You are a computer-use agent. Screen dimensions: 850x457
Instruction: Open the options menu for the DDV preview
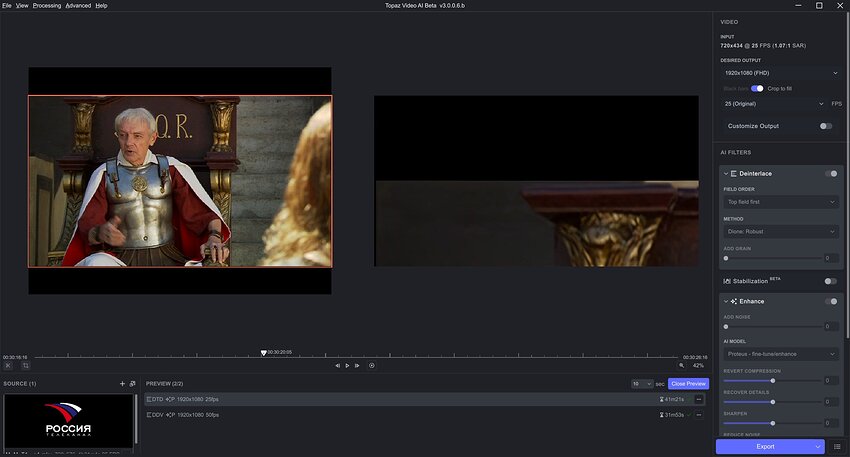tap(699, 415)
